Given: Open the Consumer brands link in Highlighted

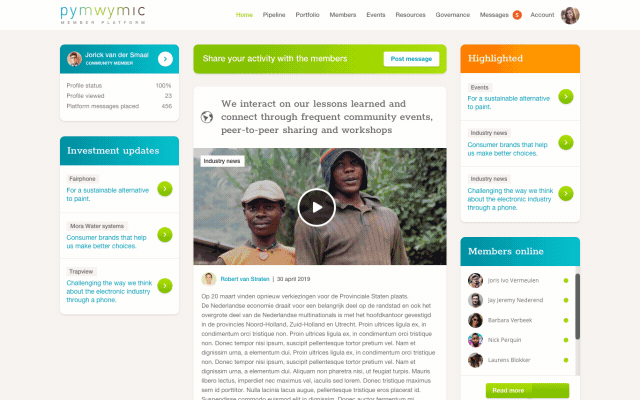Looking at the screenshot, I should pyautogui.click(x=507, y=149).
